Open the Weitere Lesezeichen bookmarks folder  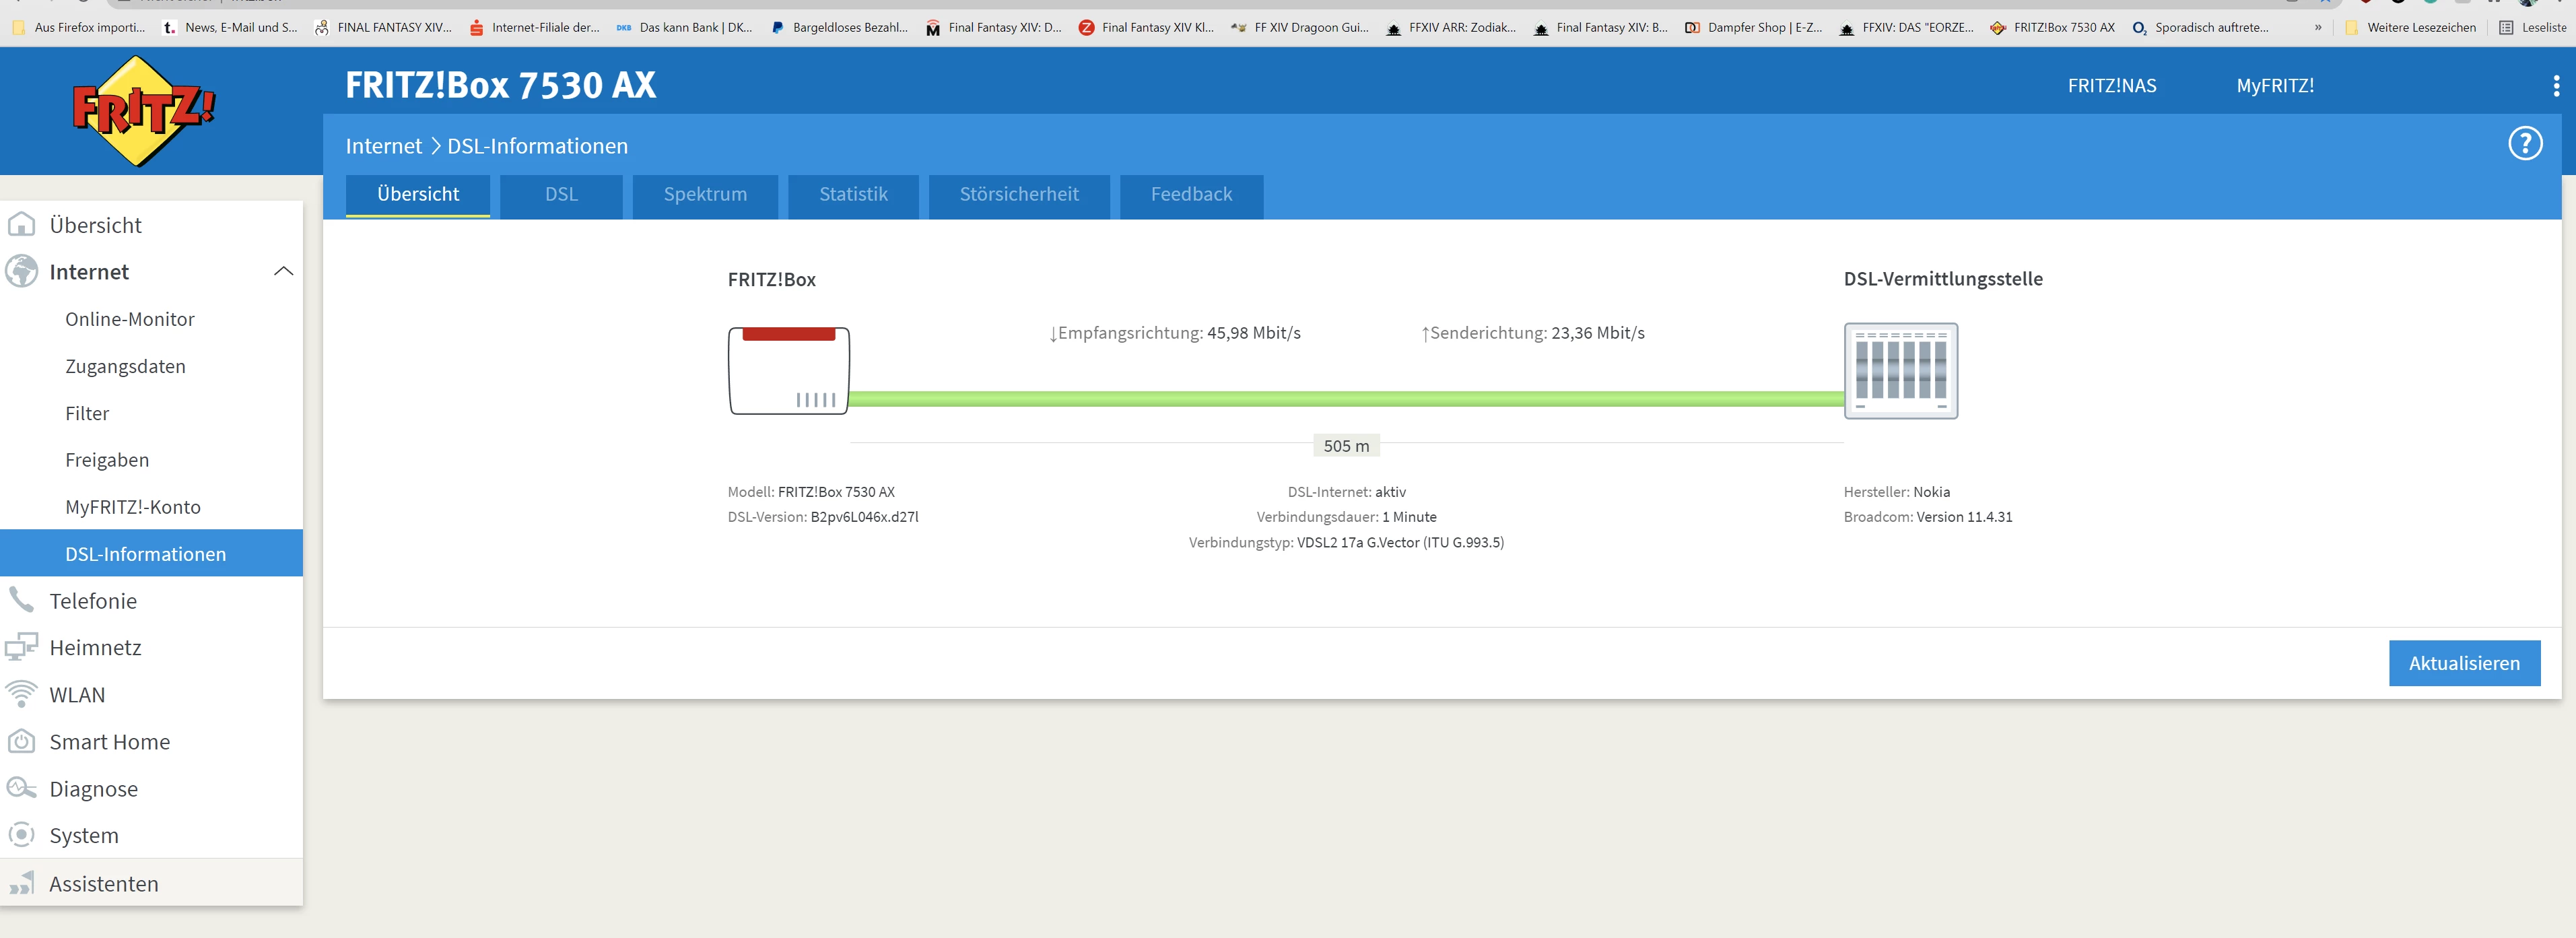tap(2410, 27)
